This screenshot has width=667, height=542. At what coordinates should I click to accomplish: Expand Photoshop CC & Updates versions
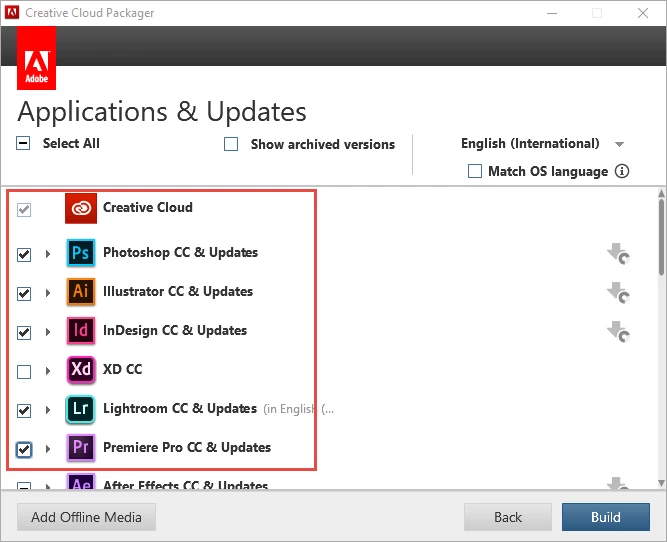point(48,254)
